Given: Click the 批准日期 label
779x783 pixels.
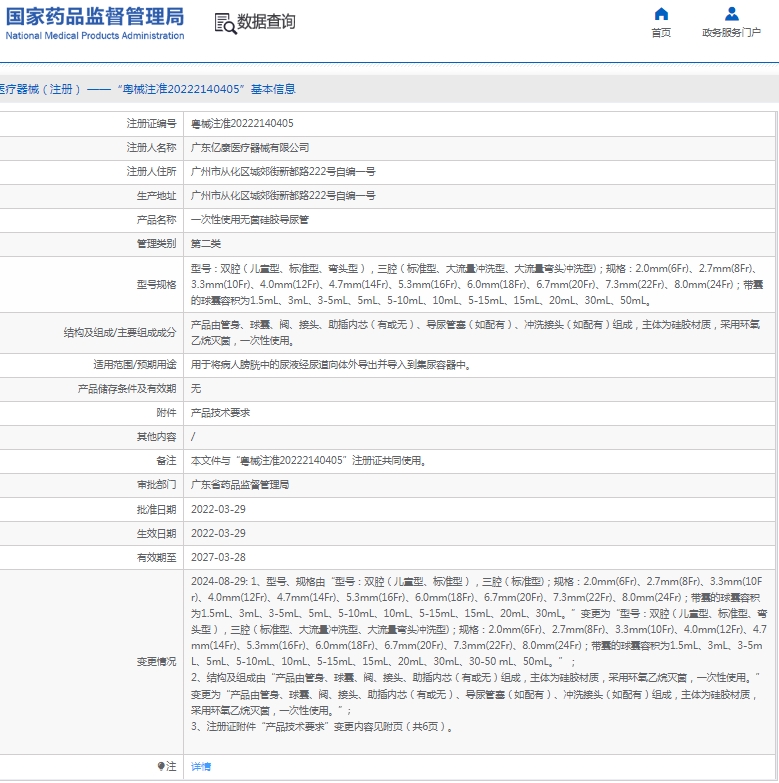Looking at the screenshot, I should pyautogui.click(x=156, y=509).
